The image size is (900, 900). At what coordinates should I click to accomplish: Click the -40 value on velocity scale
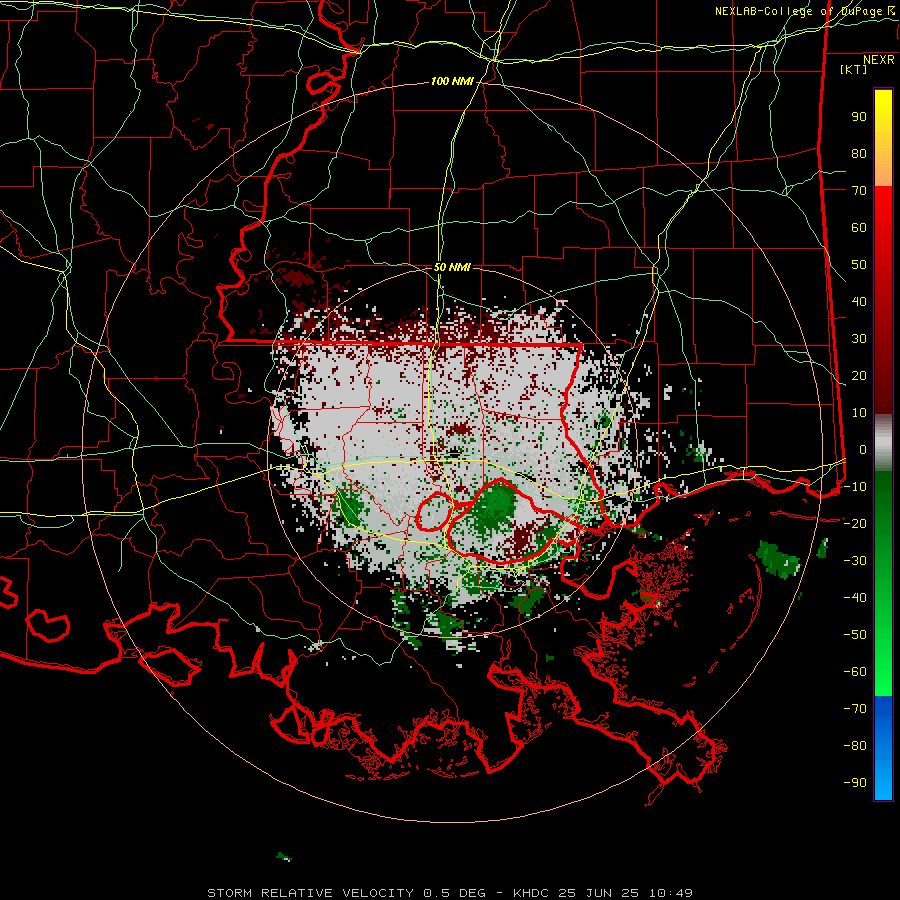855,598
